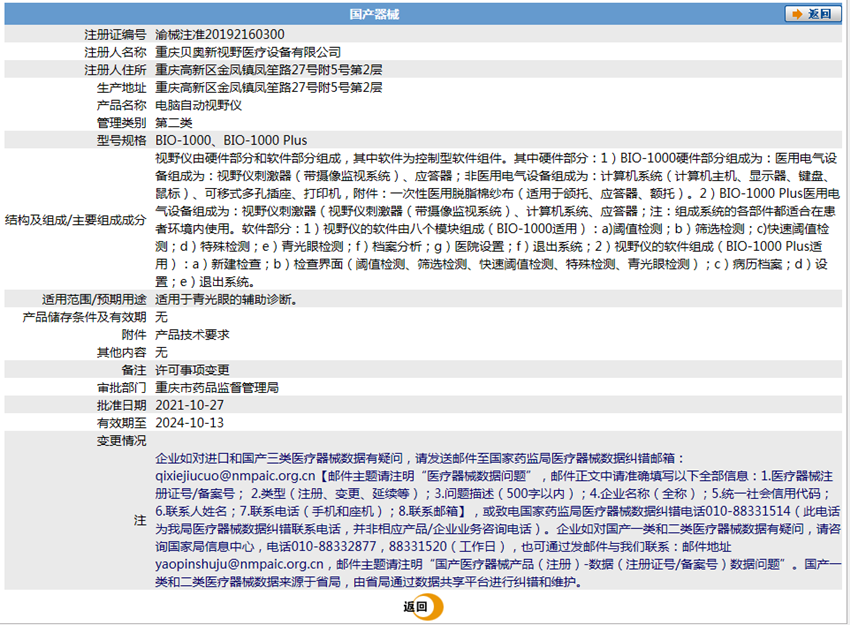This screenshot has width=850, height=625.
Task: Select expiry date 2024-10-13
Action: click(x=189, y=423)
